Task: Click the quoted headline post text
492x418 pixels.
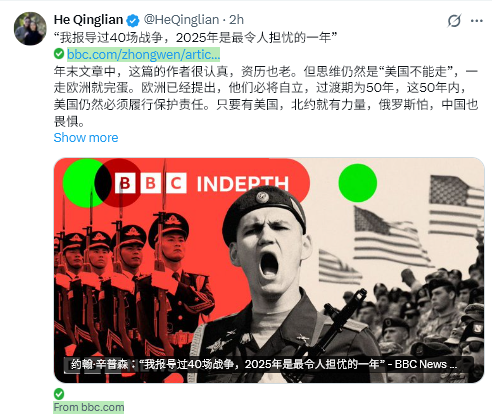Action: coord(195,38)
